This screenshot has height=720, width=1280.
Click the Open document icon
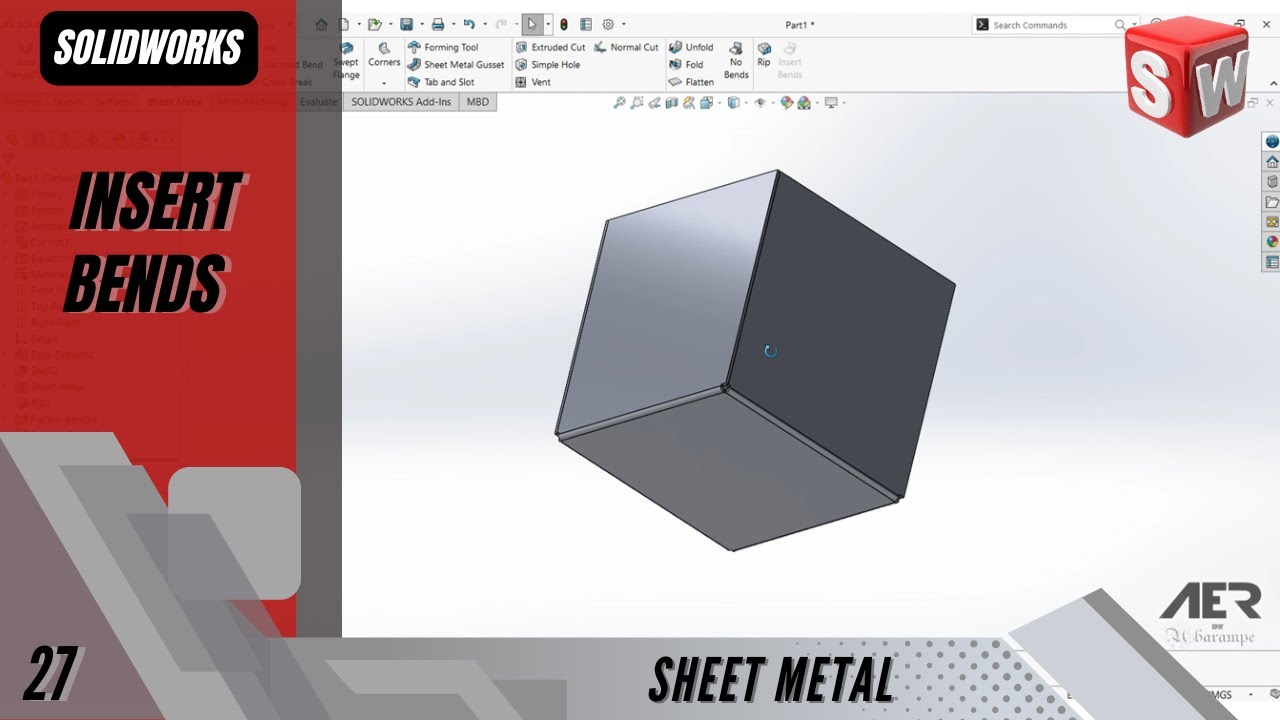click(x=374, y=24)
